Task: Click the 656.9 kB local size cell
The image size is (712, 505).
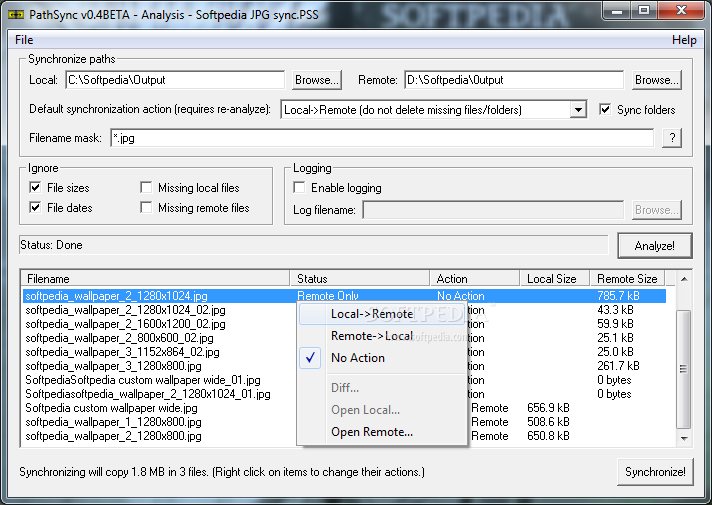Action: (x=548, y=408)
